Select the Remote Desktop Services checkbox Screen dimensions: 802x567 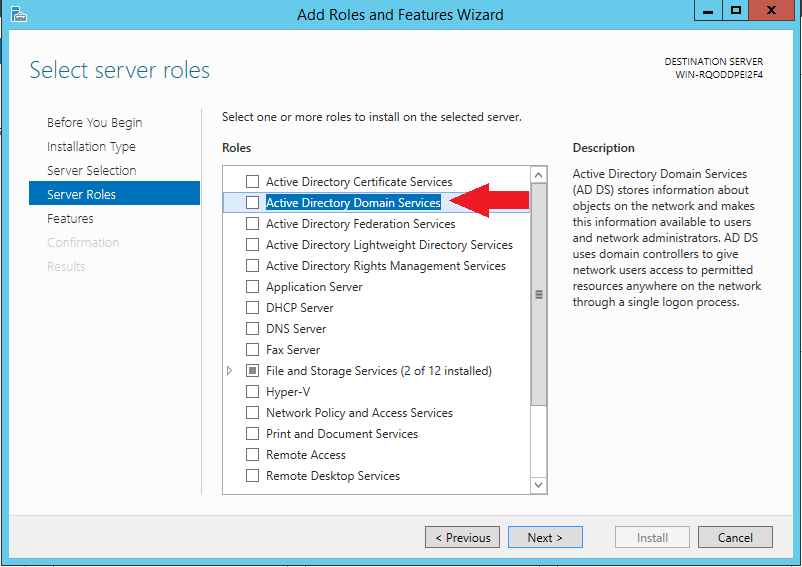252,476
